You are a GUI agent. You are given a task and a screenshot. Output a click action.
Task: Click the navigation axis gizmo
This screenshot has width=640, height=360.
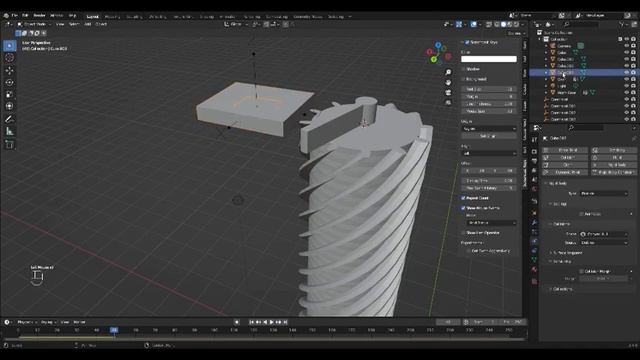pos(438,53)
